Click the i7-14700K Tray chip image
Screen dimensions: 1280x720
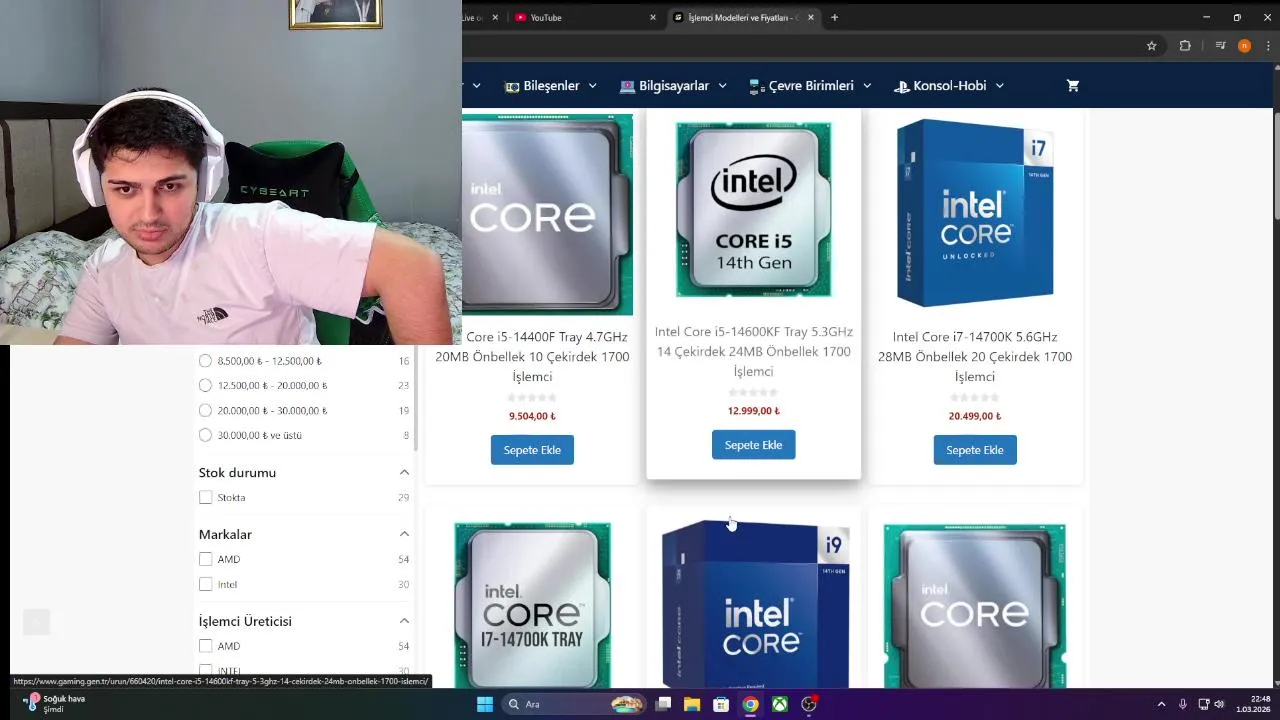[x=532, y=605]
